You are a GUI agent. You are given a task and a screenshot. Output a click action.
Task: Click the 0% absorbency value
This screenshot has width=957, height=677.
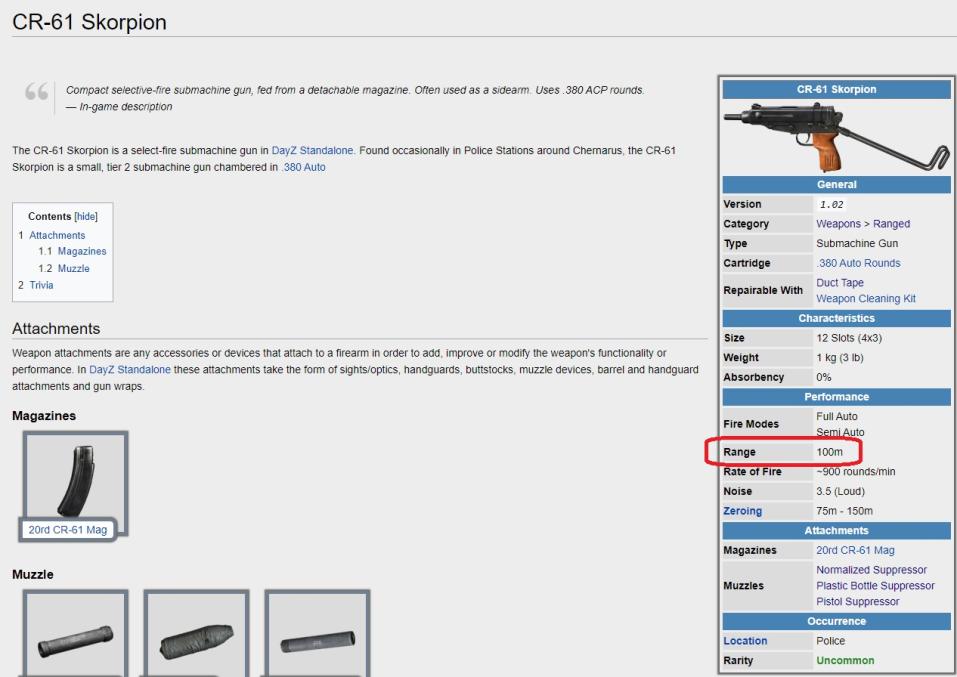[x=823, y=377]
